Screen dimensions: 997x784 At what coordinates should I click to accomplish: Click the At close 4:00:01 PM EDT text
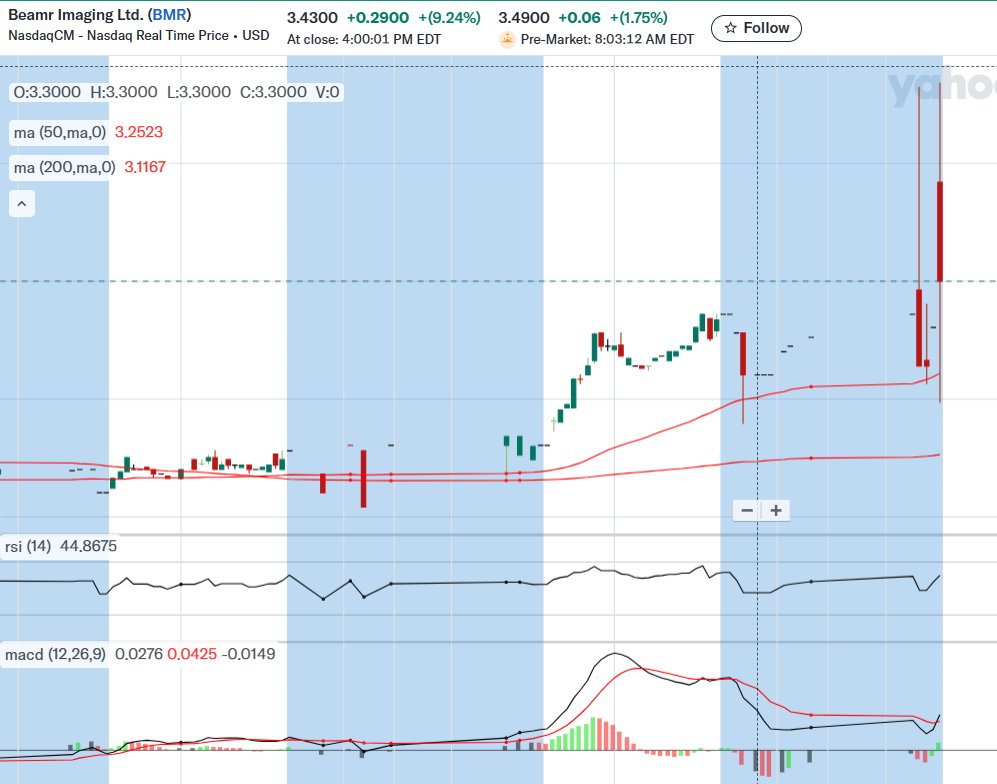click(364, 39)
